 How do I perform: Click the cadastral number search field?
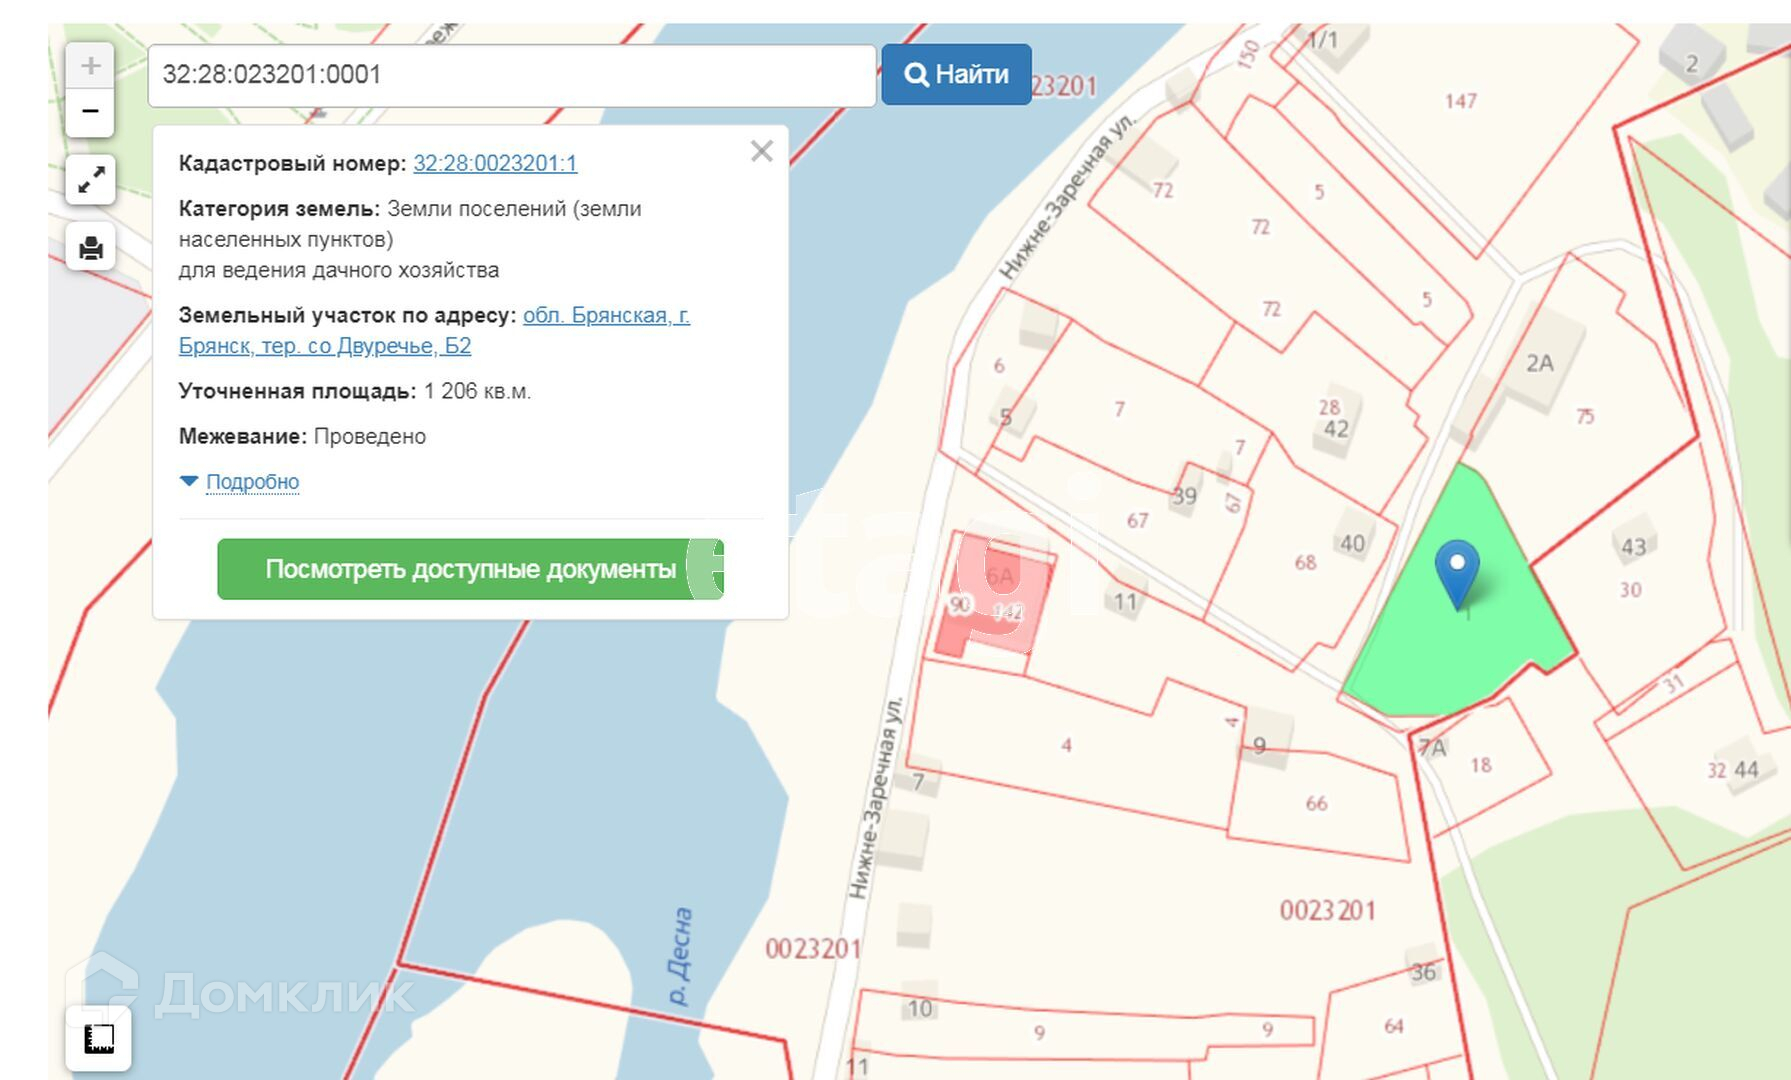pyautogui.click(x=511, y=75)
